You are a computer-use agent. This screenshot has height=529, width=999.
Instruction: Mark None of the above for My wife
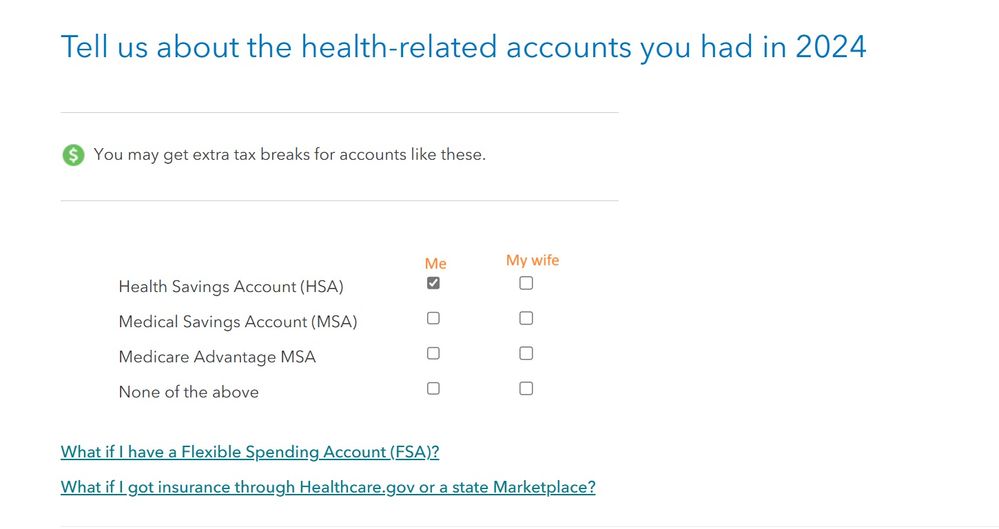[526, 388]
